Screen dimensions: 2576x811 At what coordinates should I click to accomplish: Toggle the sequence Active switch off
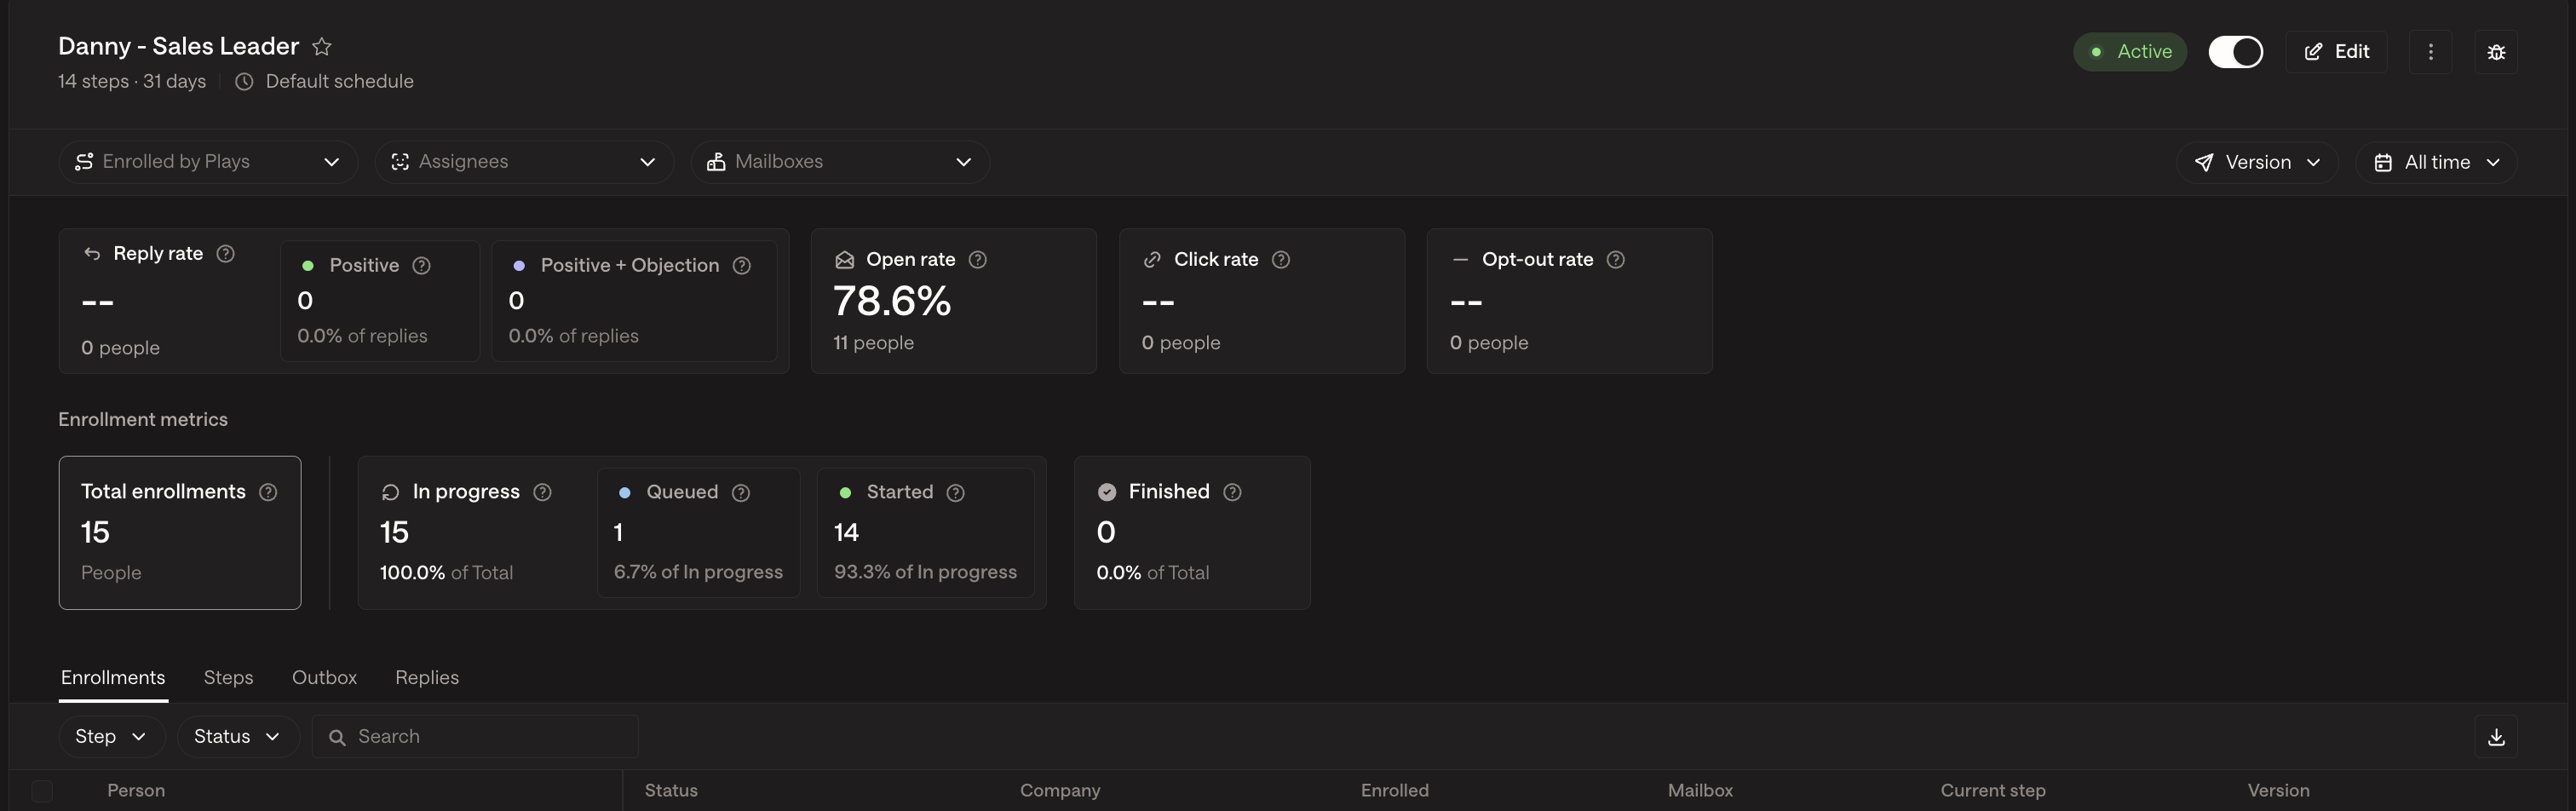pyautogui.click(x=2235, y=52)
